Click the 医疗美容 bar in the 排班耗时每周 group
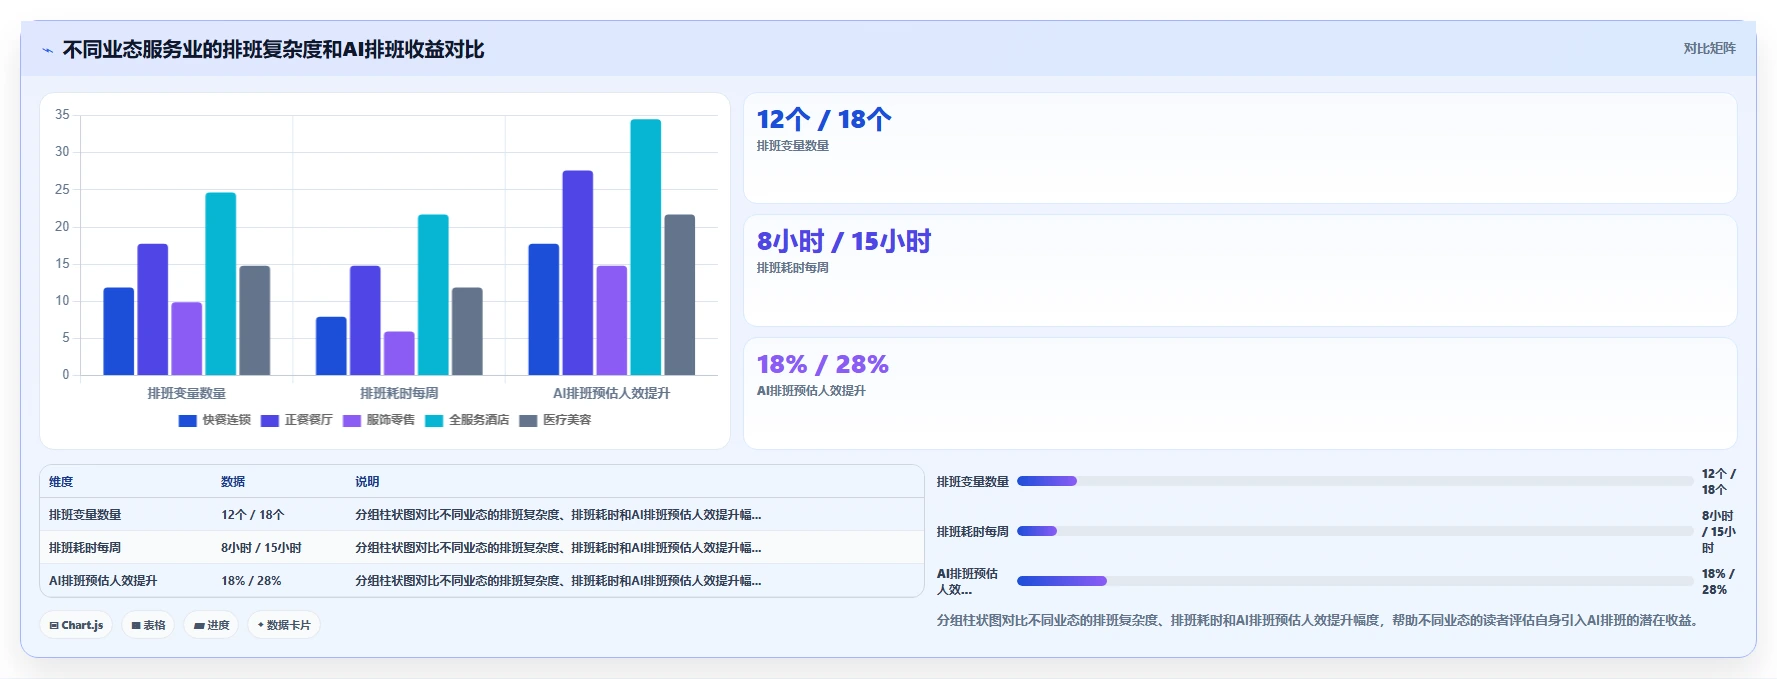The image size is (1777, 679). tap(467, 332)
